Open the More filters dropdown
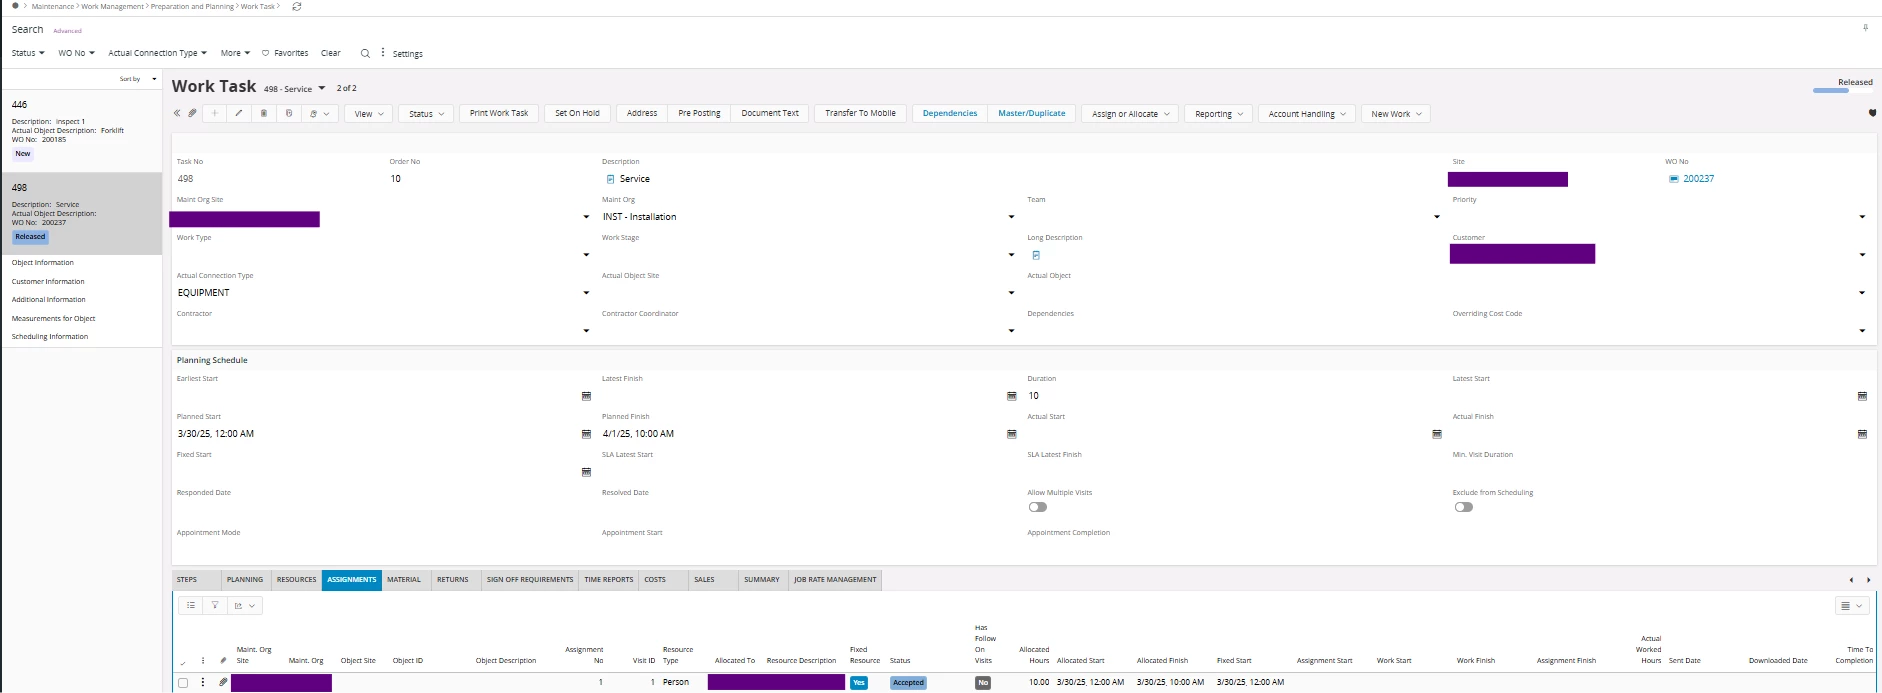Screen dimensions: 1882x693 (235, 53)
